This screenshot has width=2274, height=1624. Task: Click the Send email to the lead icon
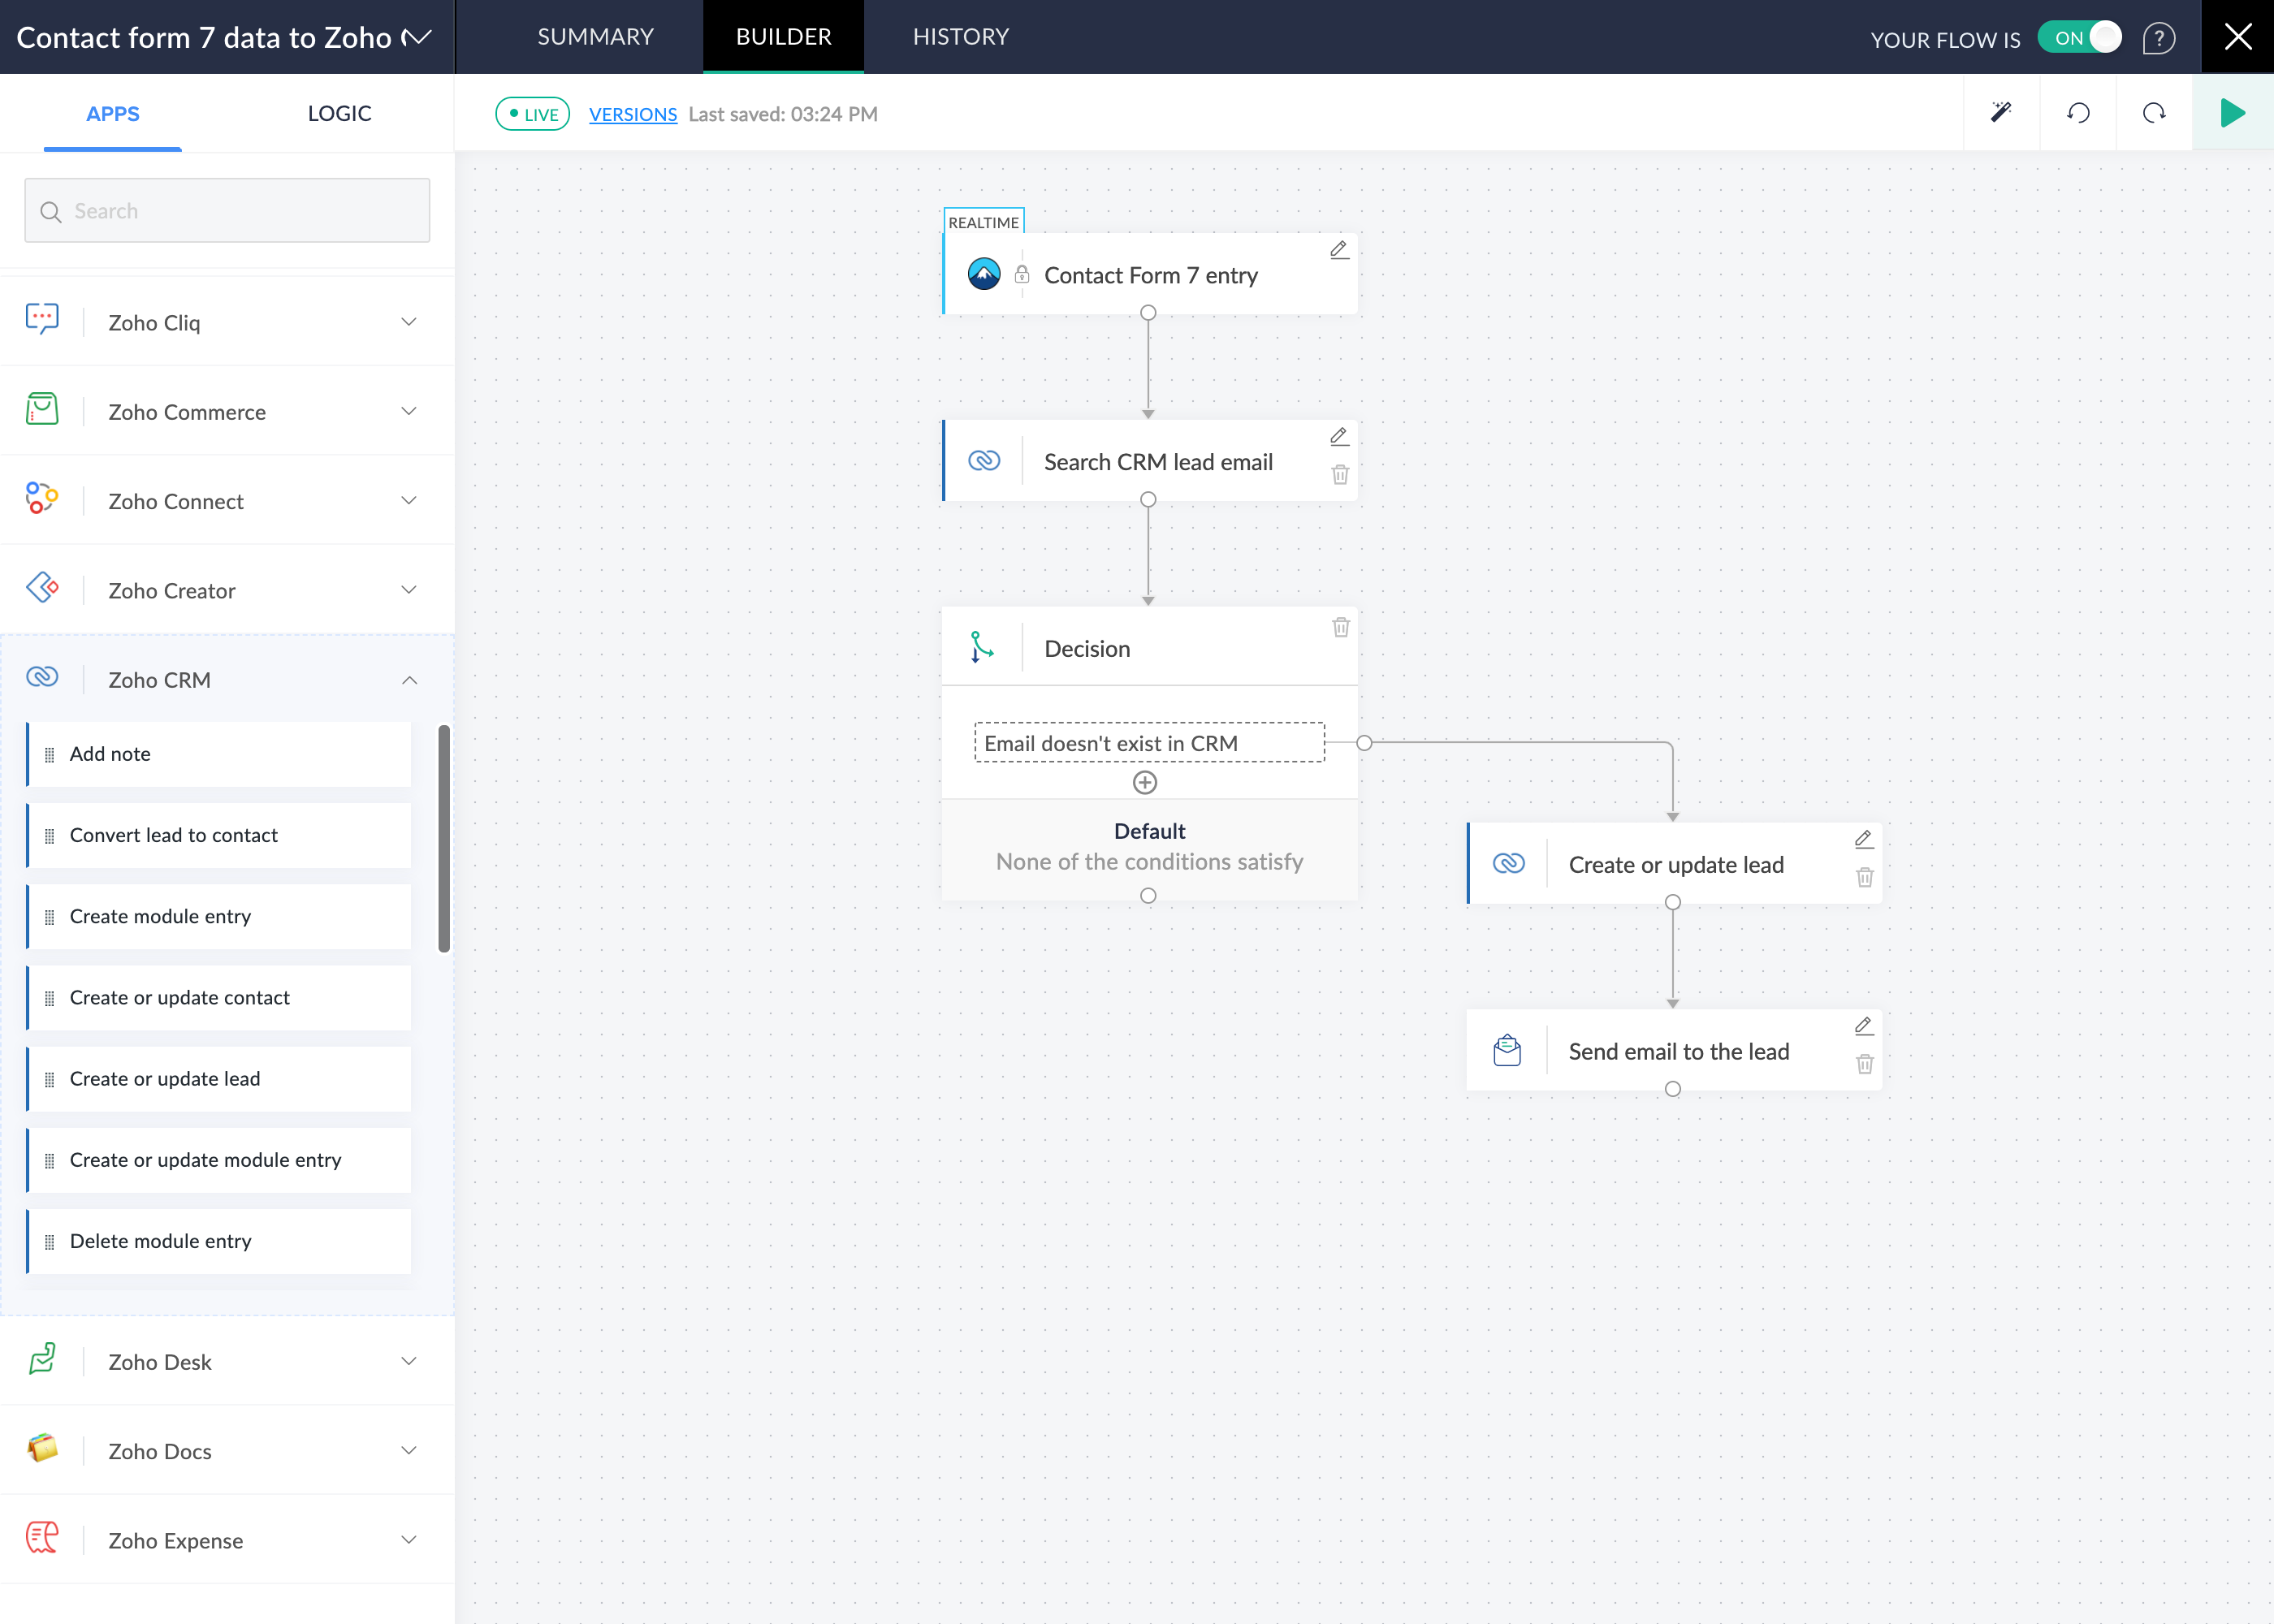pyautogui.click(x=1508, y=1051)
